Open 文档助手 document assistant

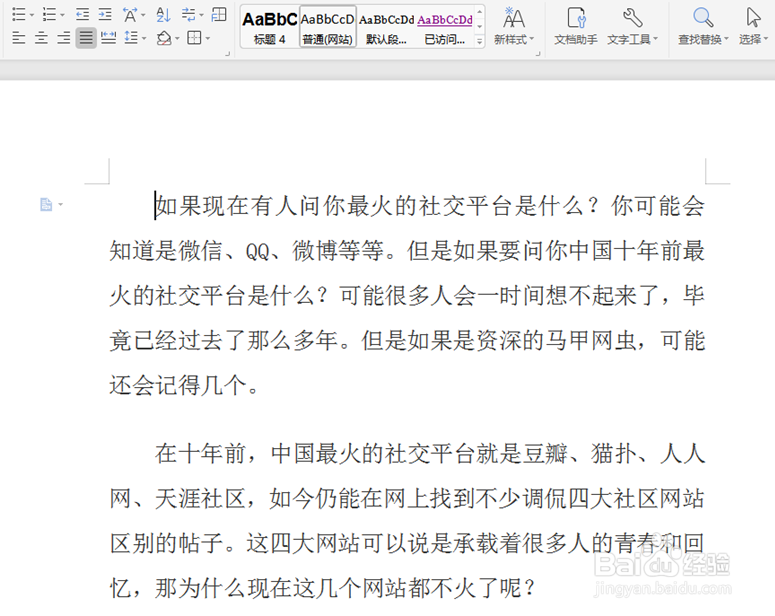[576, 27]
